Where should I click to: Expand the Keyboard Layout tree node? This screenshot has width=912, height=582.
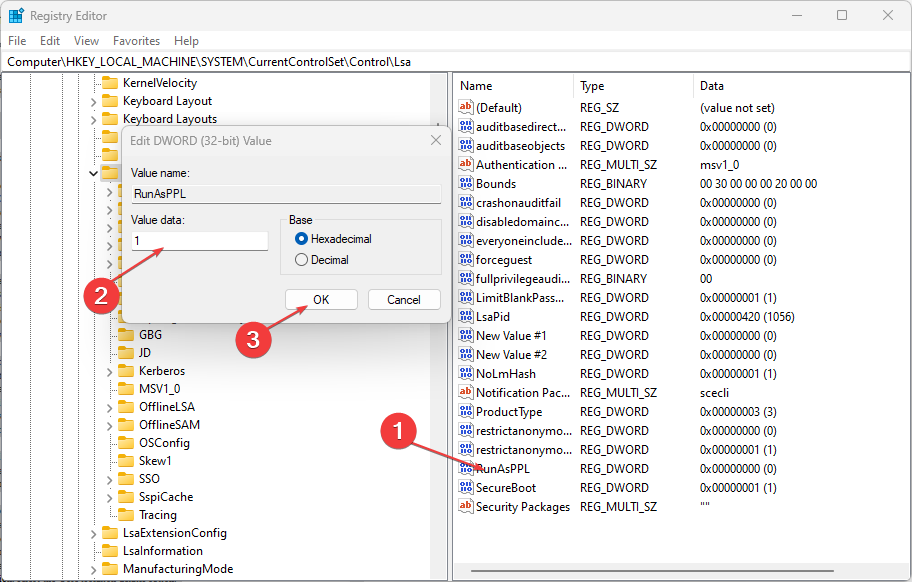click(x=93, y=101)
